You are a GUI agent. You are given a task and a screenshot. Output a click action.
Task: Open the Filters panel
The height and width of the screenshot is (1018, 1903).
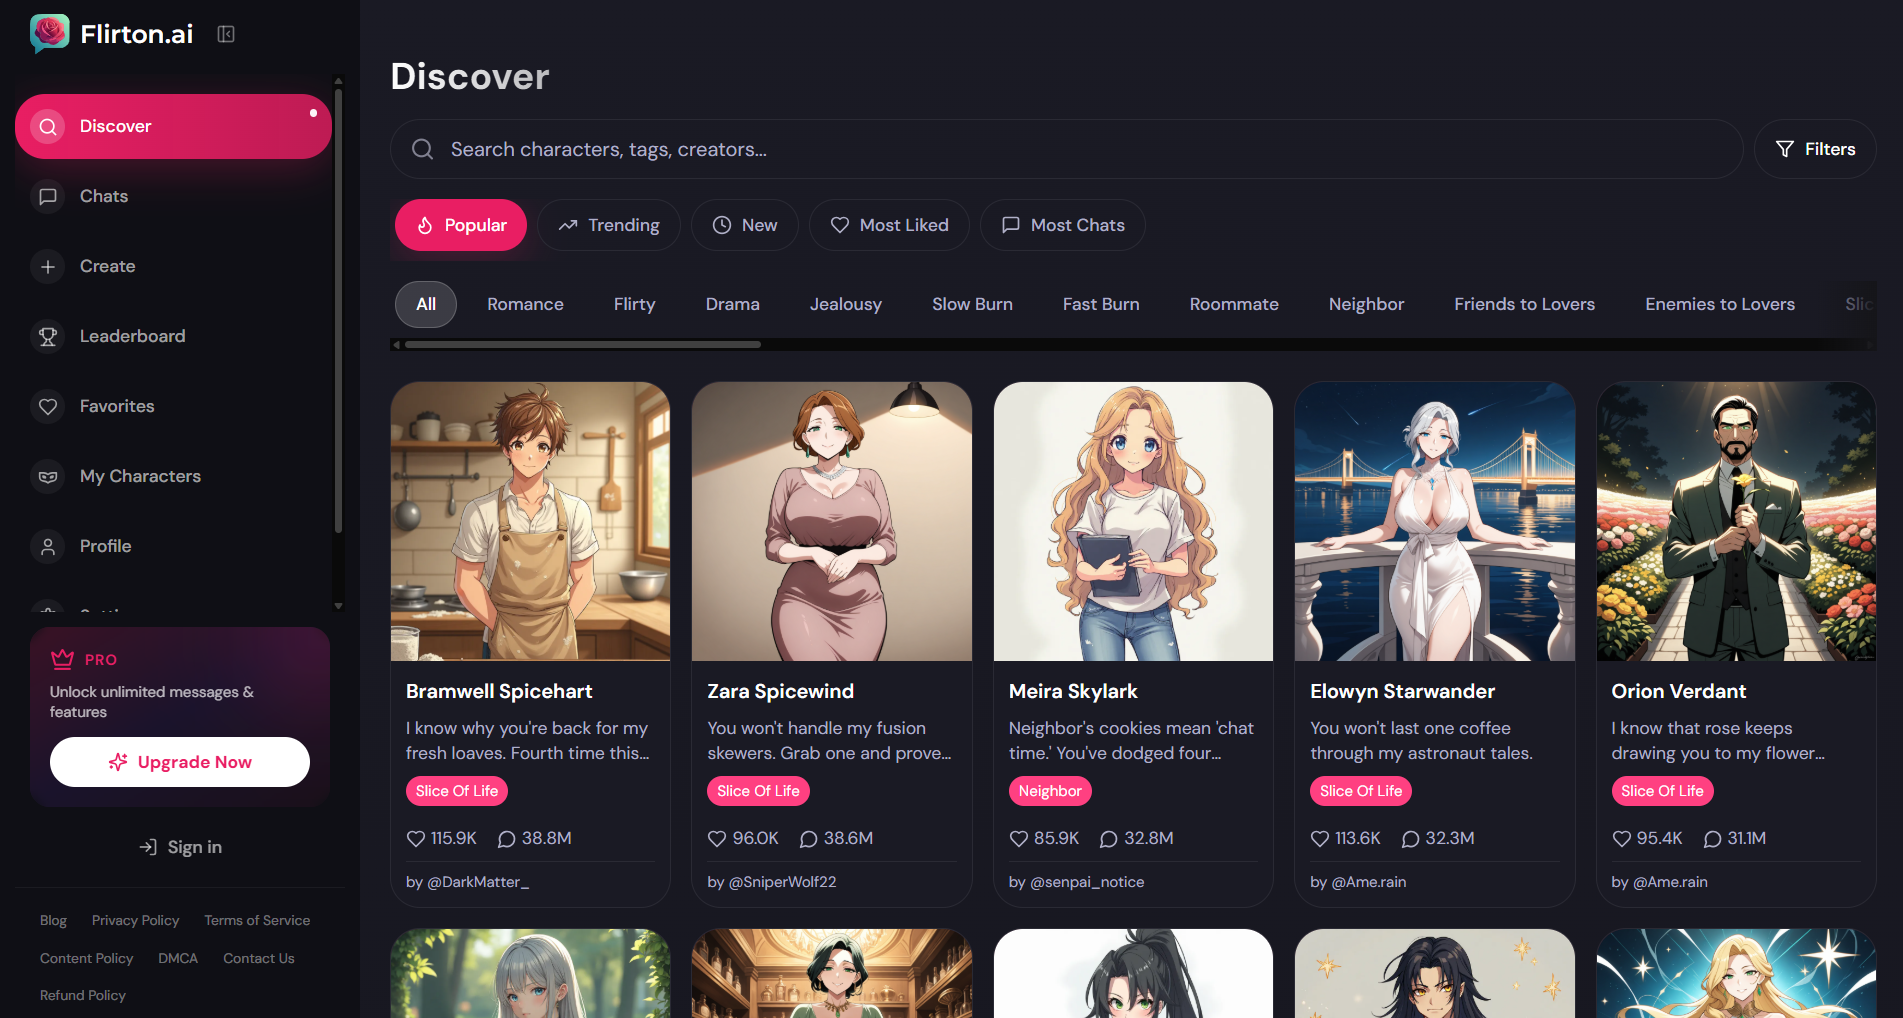[1814, 148]
